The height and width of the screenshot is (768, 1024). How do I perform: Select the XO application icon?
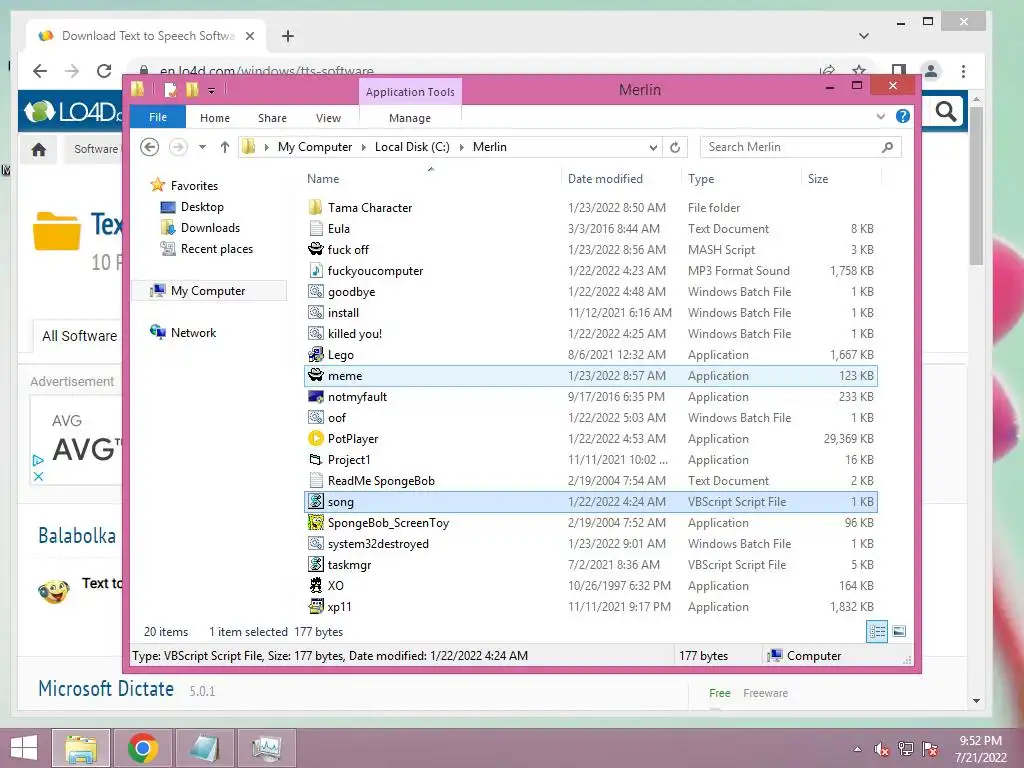click(x=315, y=586)
